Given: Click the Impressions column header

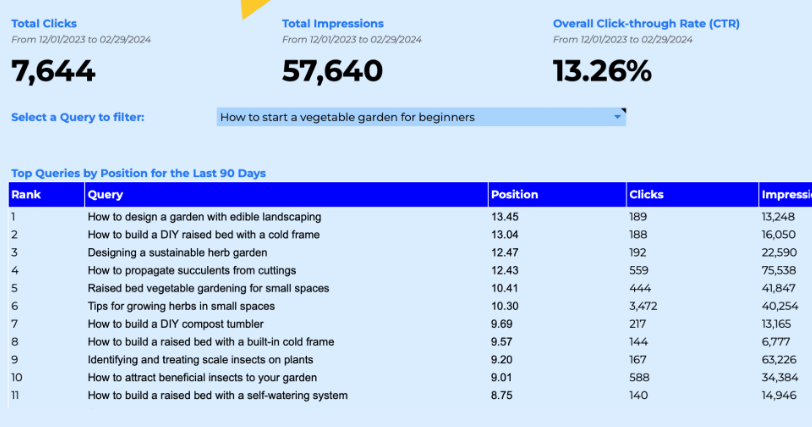Looking at the screenshot, I should point(786,195).
